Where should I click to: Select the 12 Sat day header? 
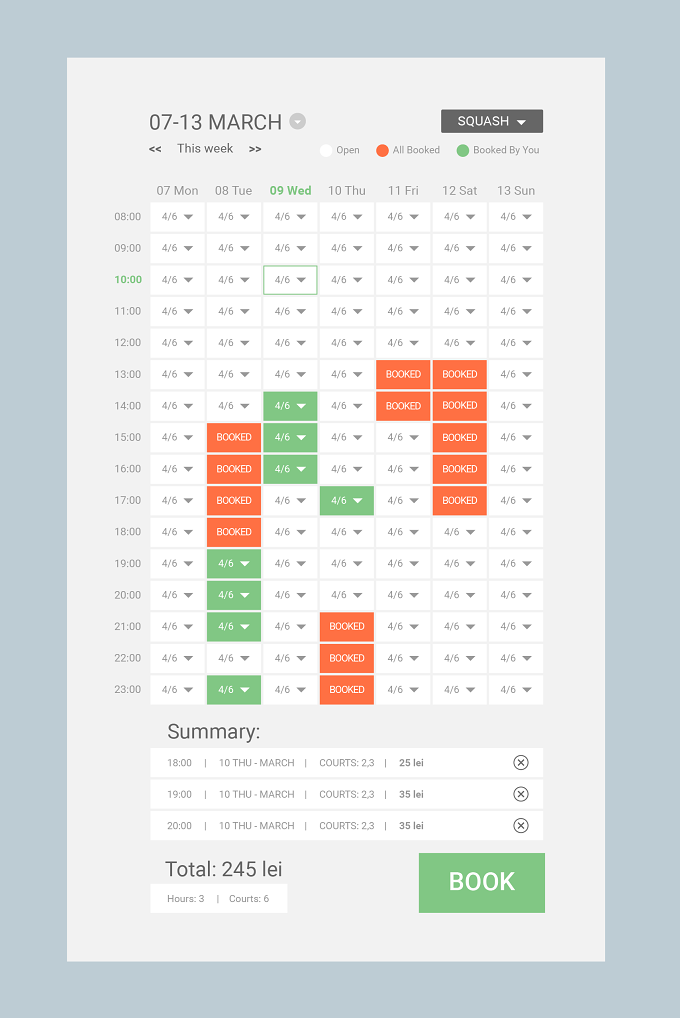[459, 191]
